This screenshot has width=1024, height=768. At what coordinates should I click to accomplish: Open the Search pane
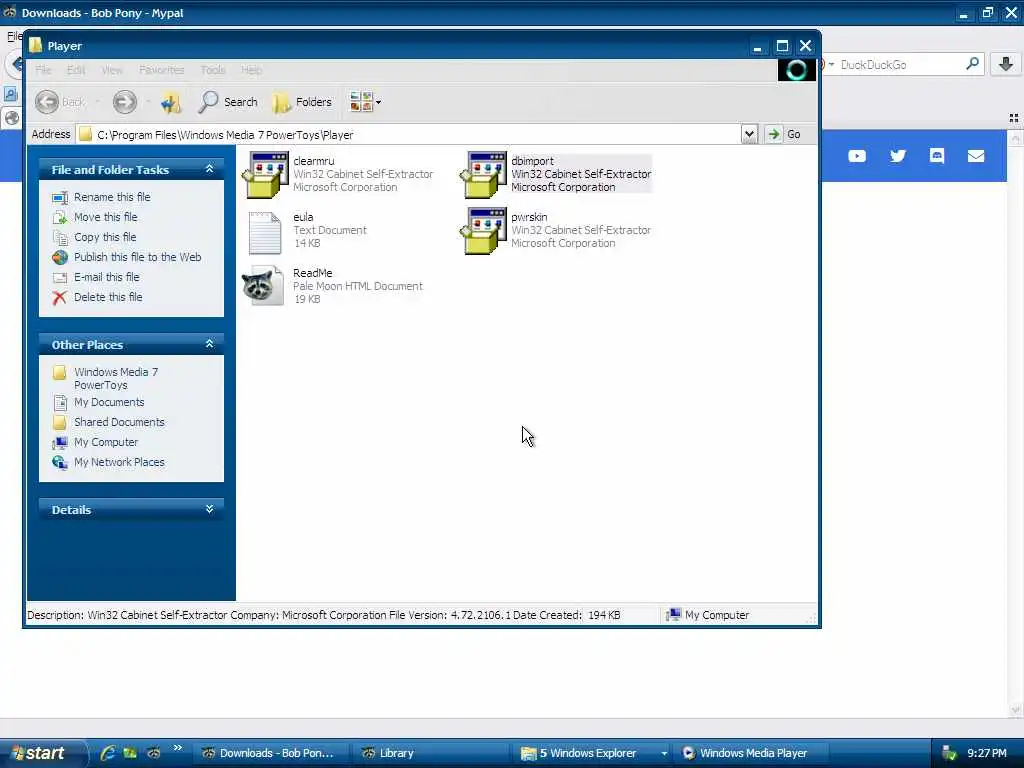click(228, 102)
